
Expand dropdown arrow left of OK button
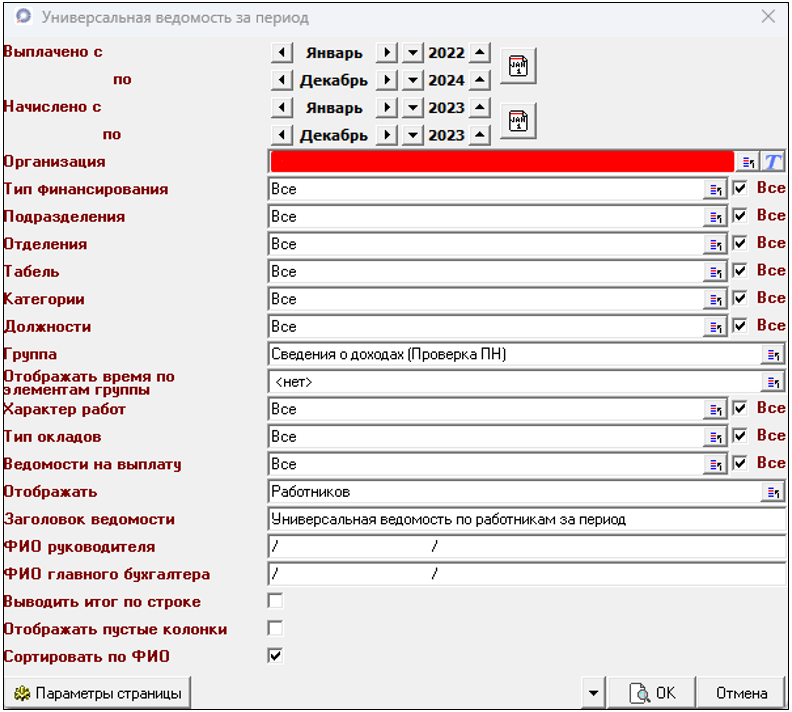(x=594, y=693)
